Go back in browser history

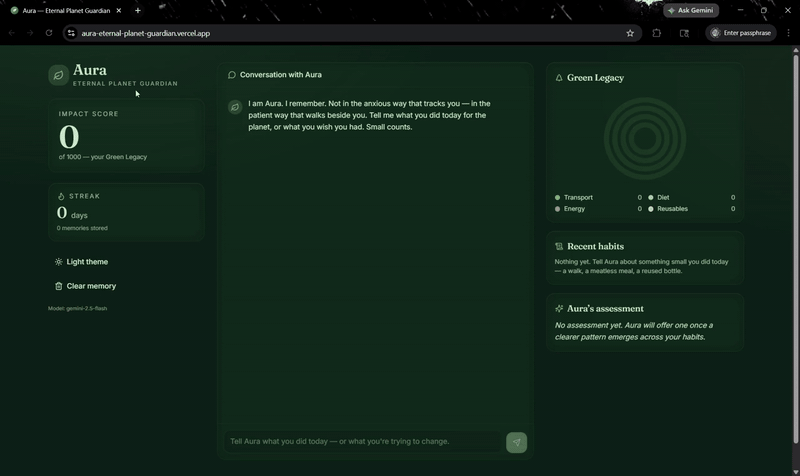12,33
